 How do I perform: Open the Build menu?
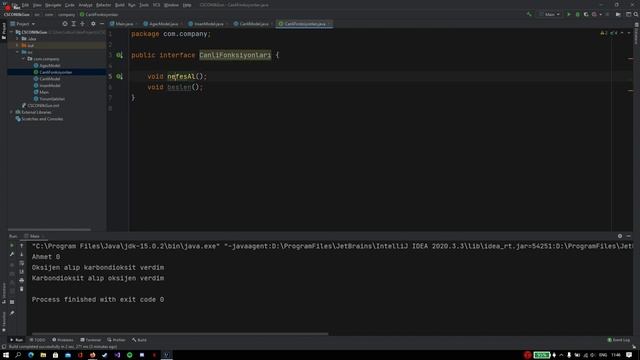[120, 5]
